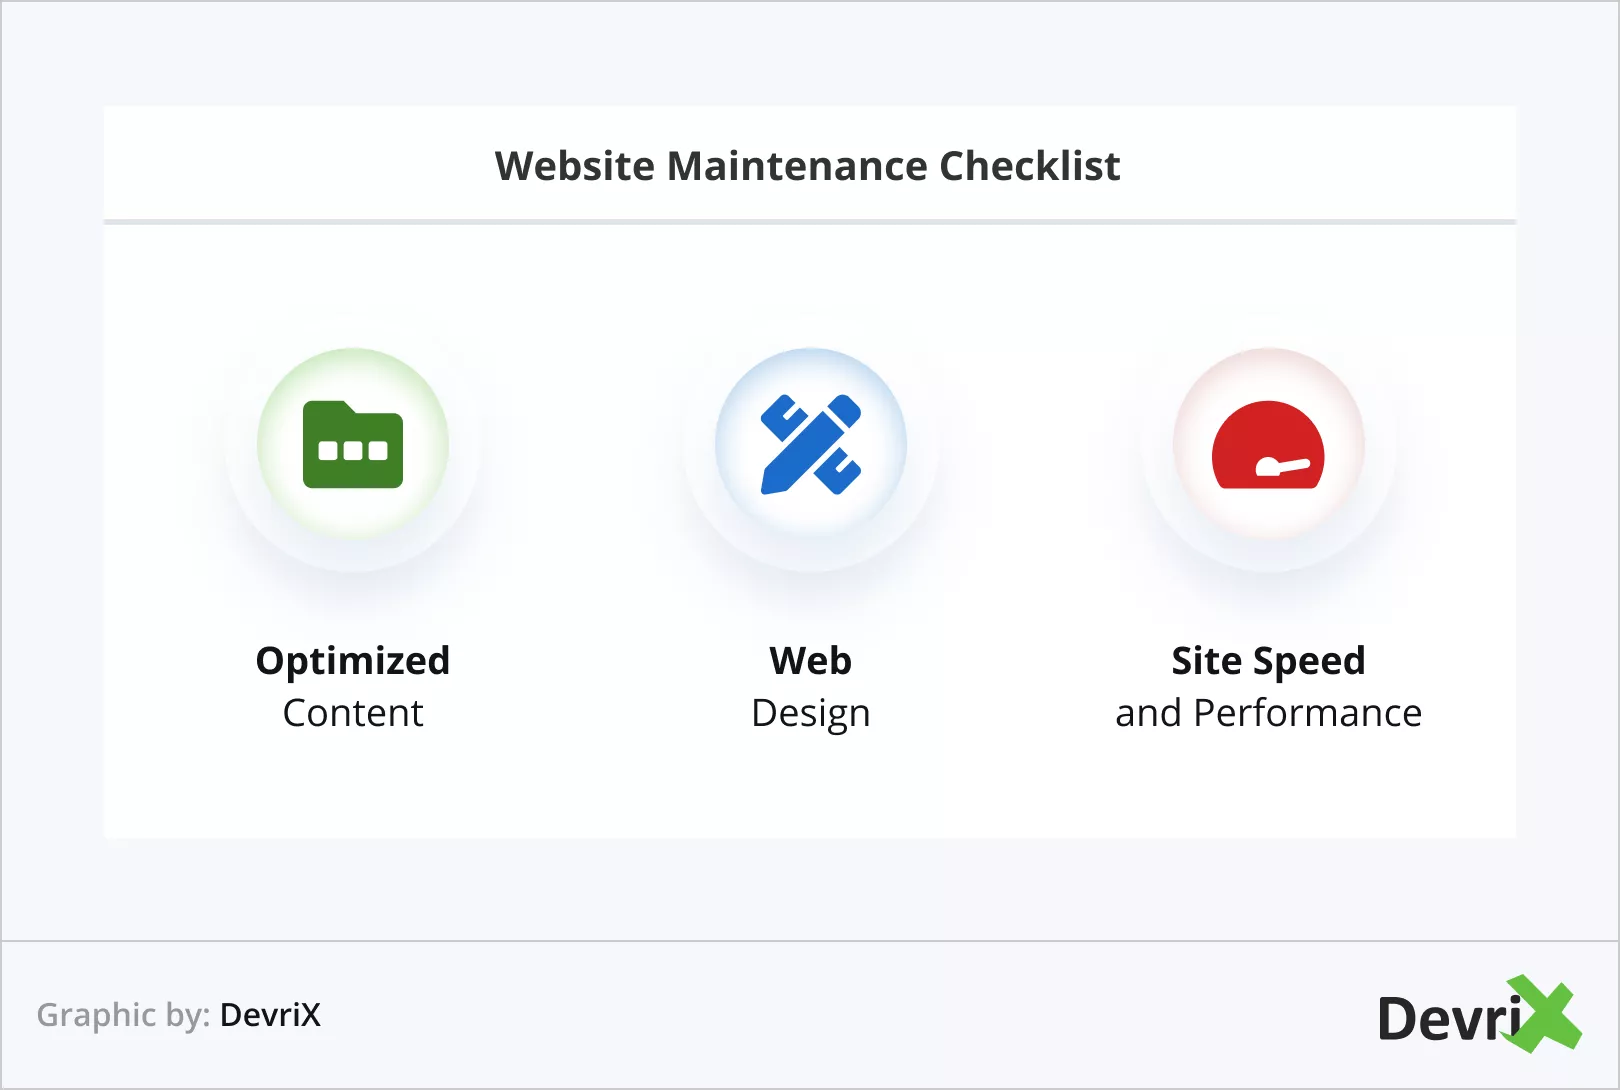
Task: Click the gray 'Graphic by:' text
Action: coord(123,1015)
